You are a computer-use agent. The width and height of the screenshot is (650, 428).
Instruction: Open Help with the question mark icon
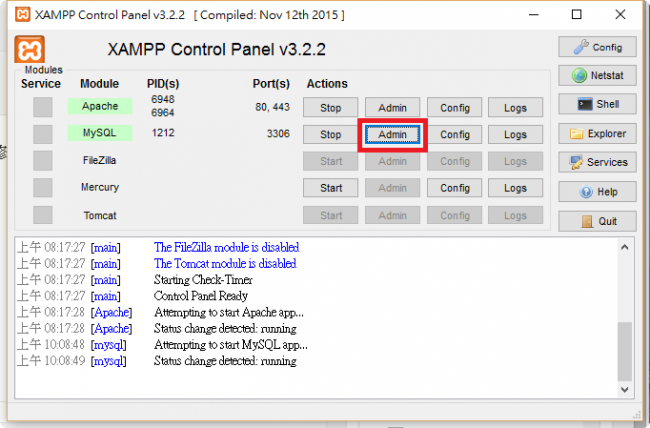(597, 192)
